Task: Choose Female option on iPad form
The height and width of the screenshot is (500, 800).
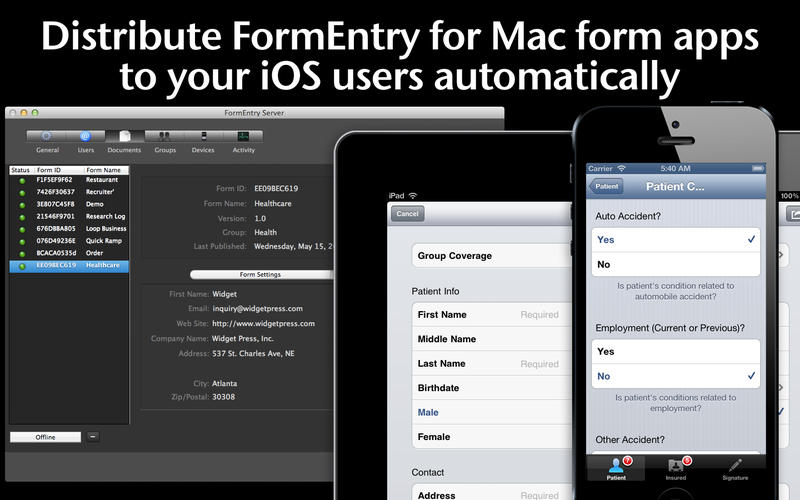Action: (x=491, y=437)
